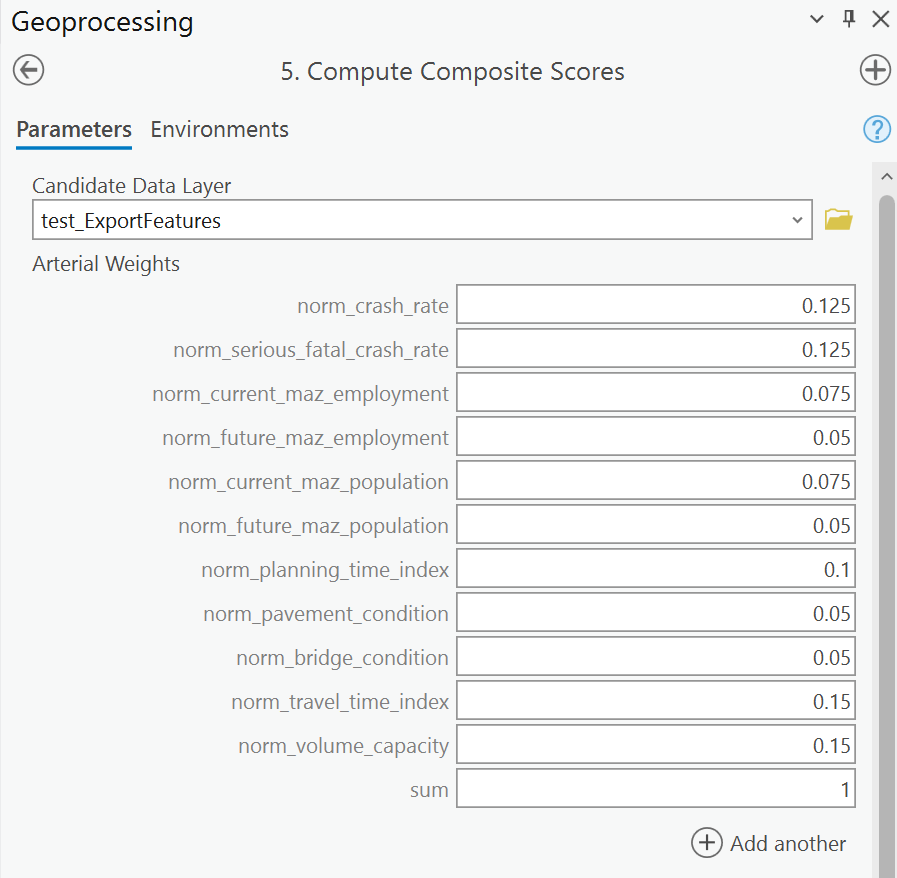Browse for Candidate Data Layer folder icon

838,220
